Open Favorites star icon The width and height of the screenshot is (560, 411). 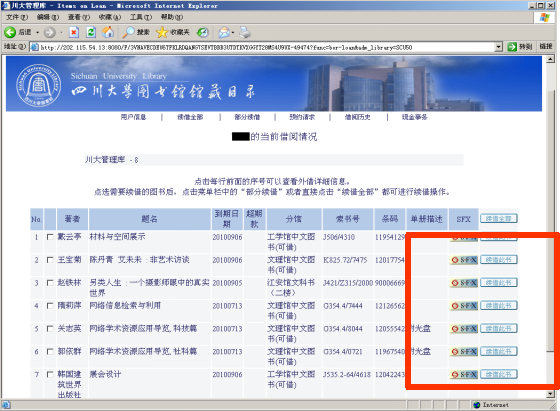[x=162, y=32]
